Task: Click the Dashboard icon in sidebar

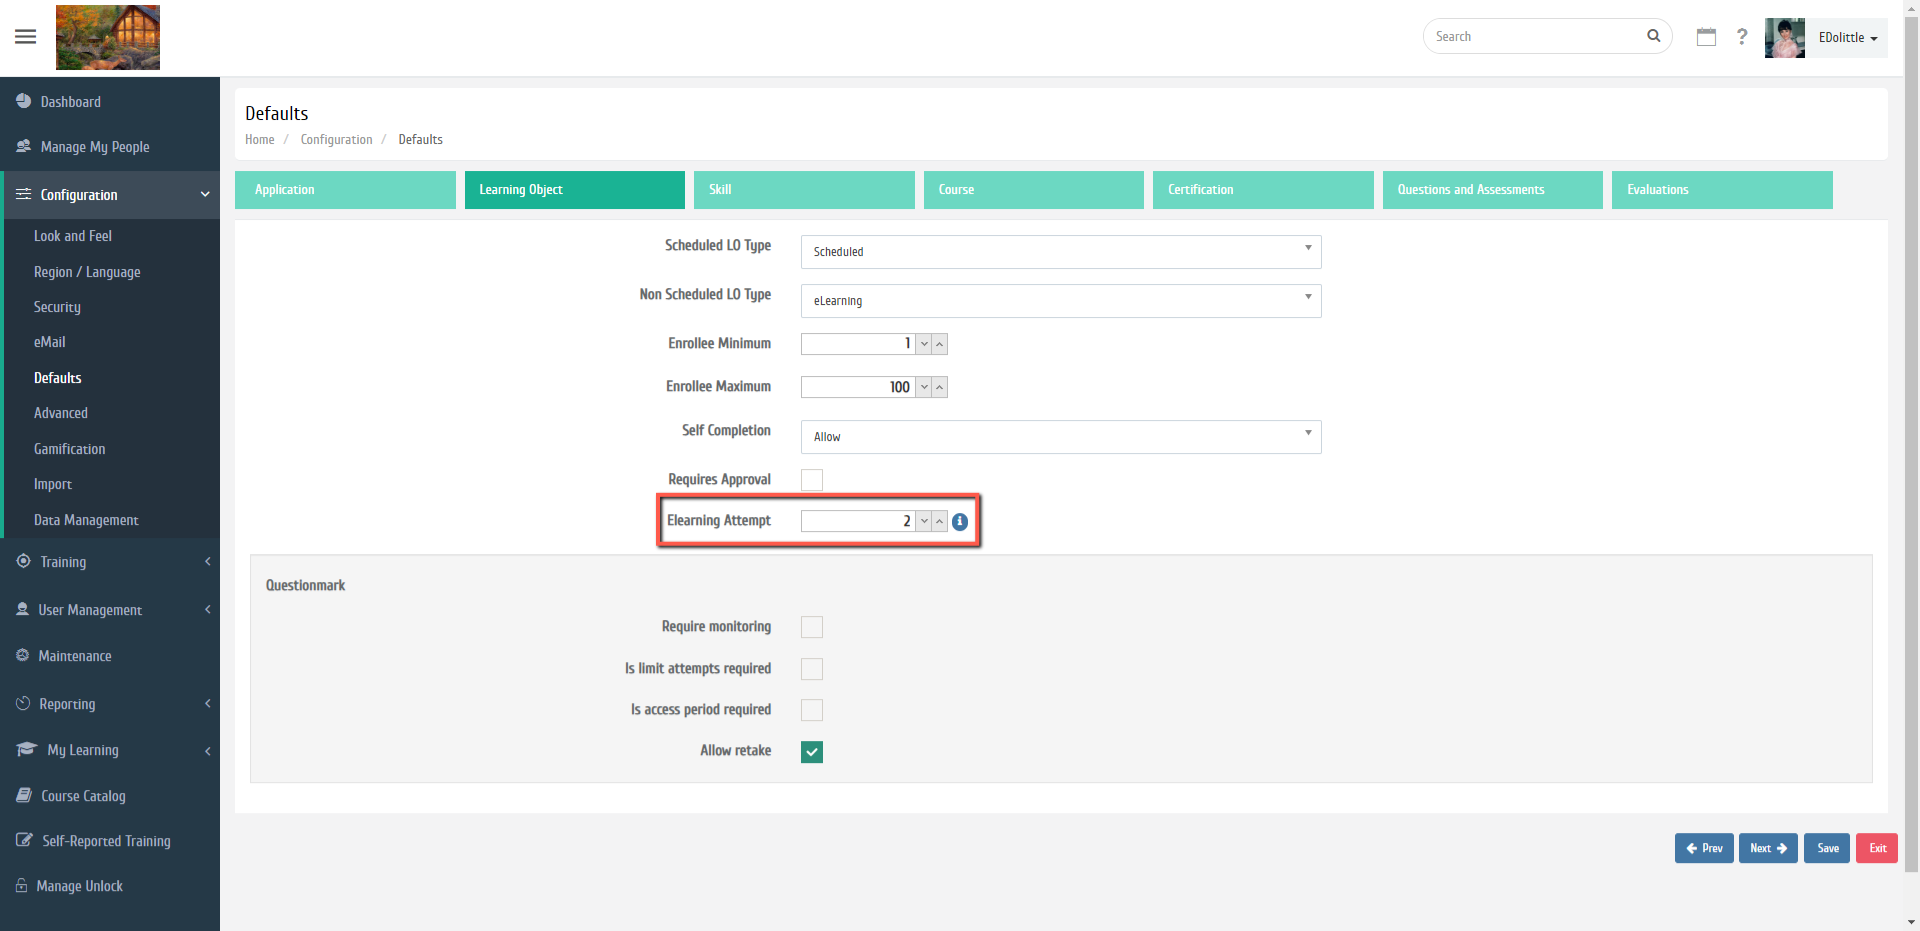Action: click(23, 101)
